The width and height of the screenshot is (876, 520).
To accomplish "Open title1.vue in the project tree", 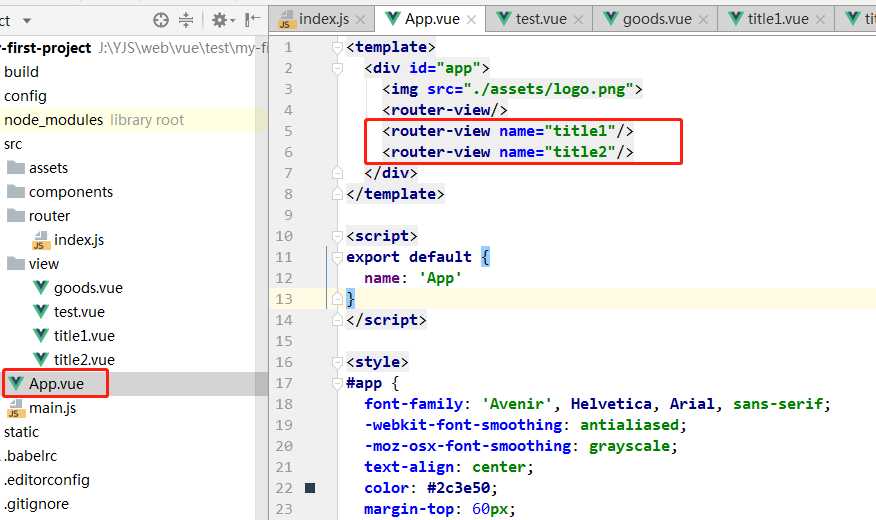I will pyautogui.click(x=84, y=336).
